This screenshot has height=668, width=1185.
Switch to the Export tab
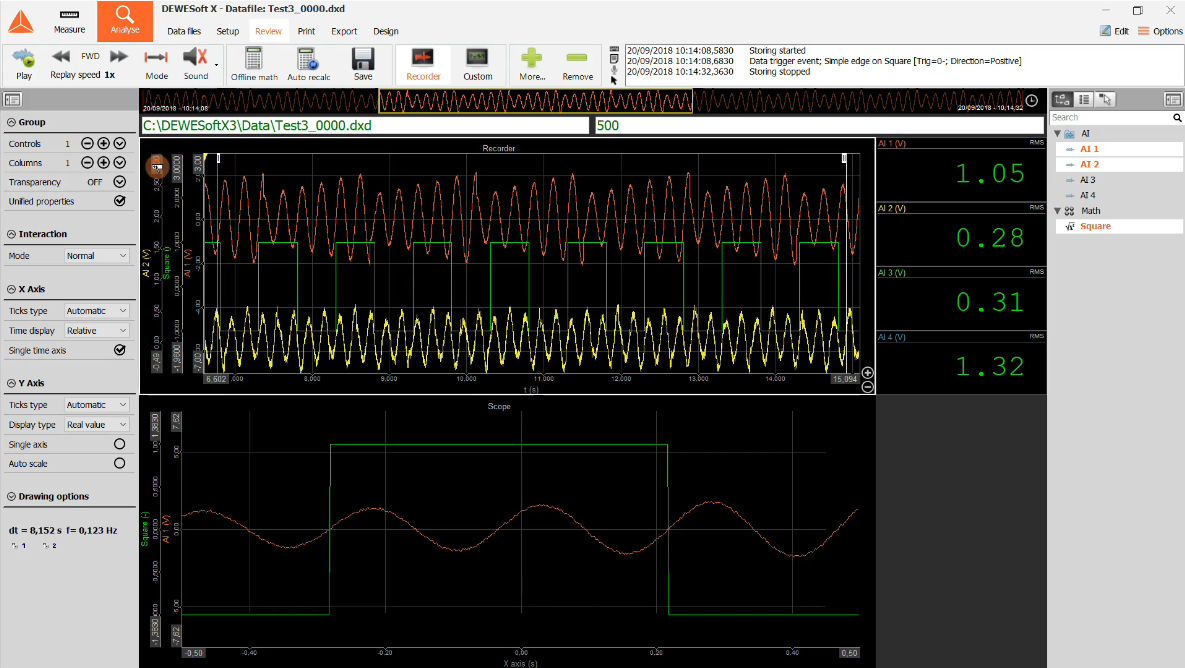click(x=343, y=31)
